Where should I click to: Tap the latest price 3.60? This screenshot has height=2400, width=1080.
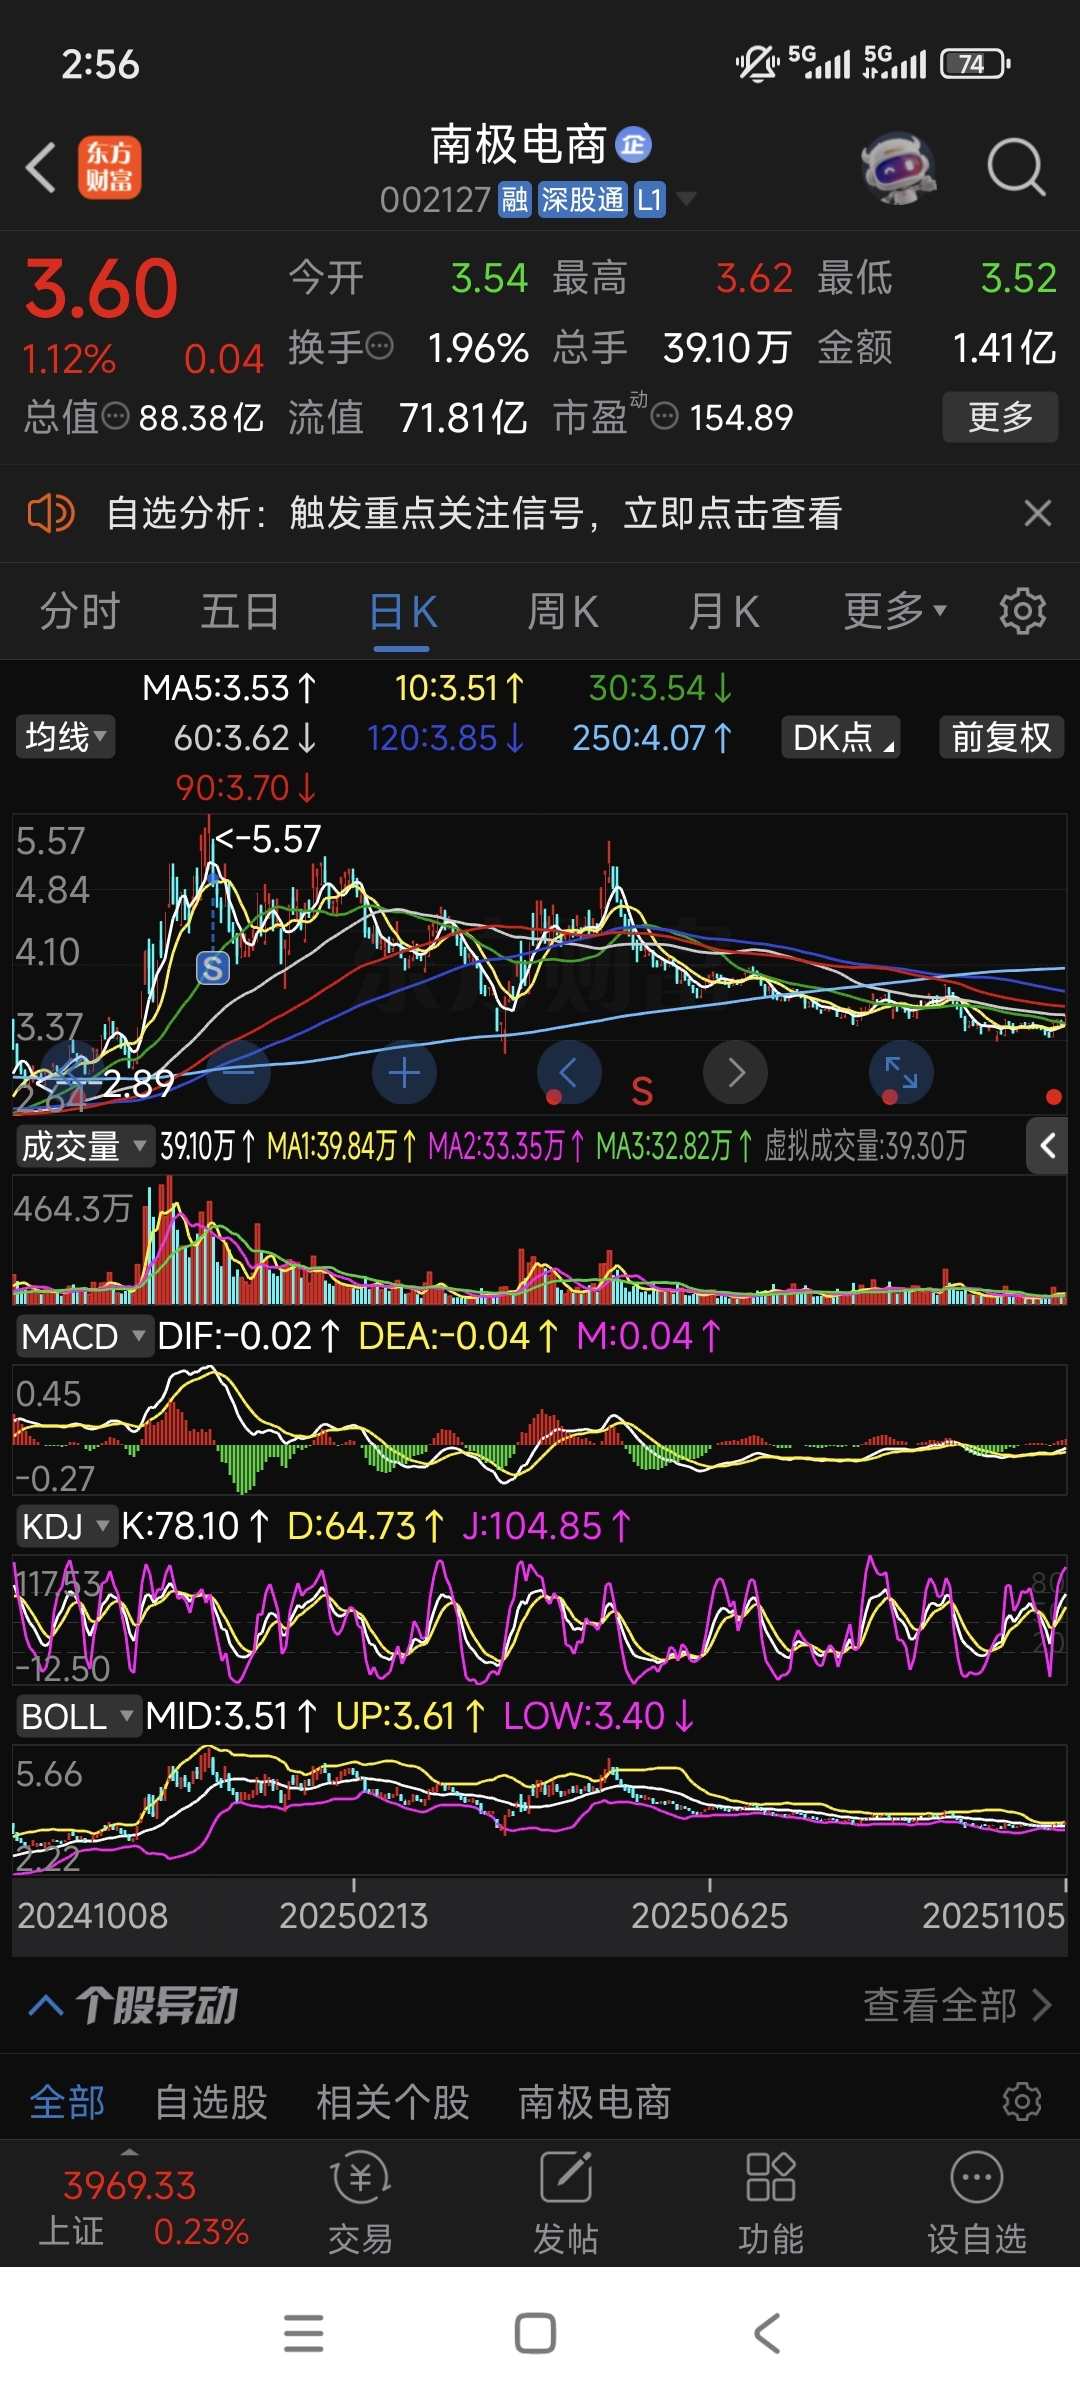coord(101,288)
